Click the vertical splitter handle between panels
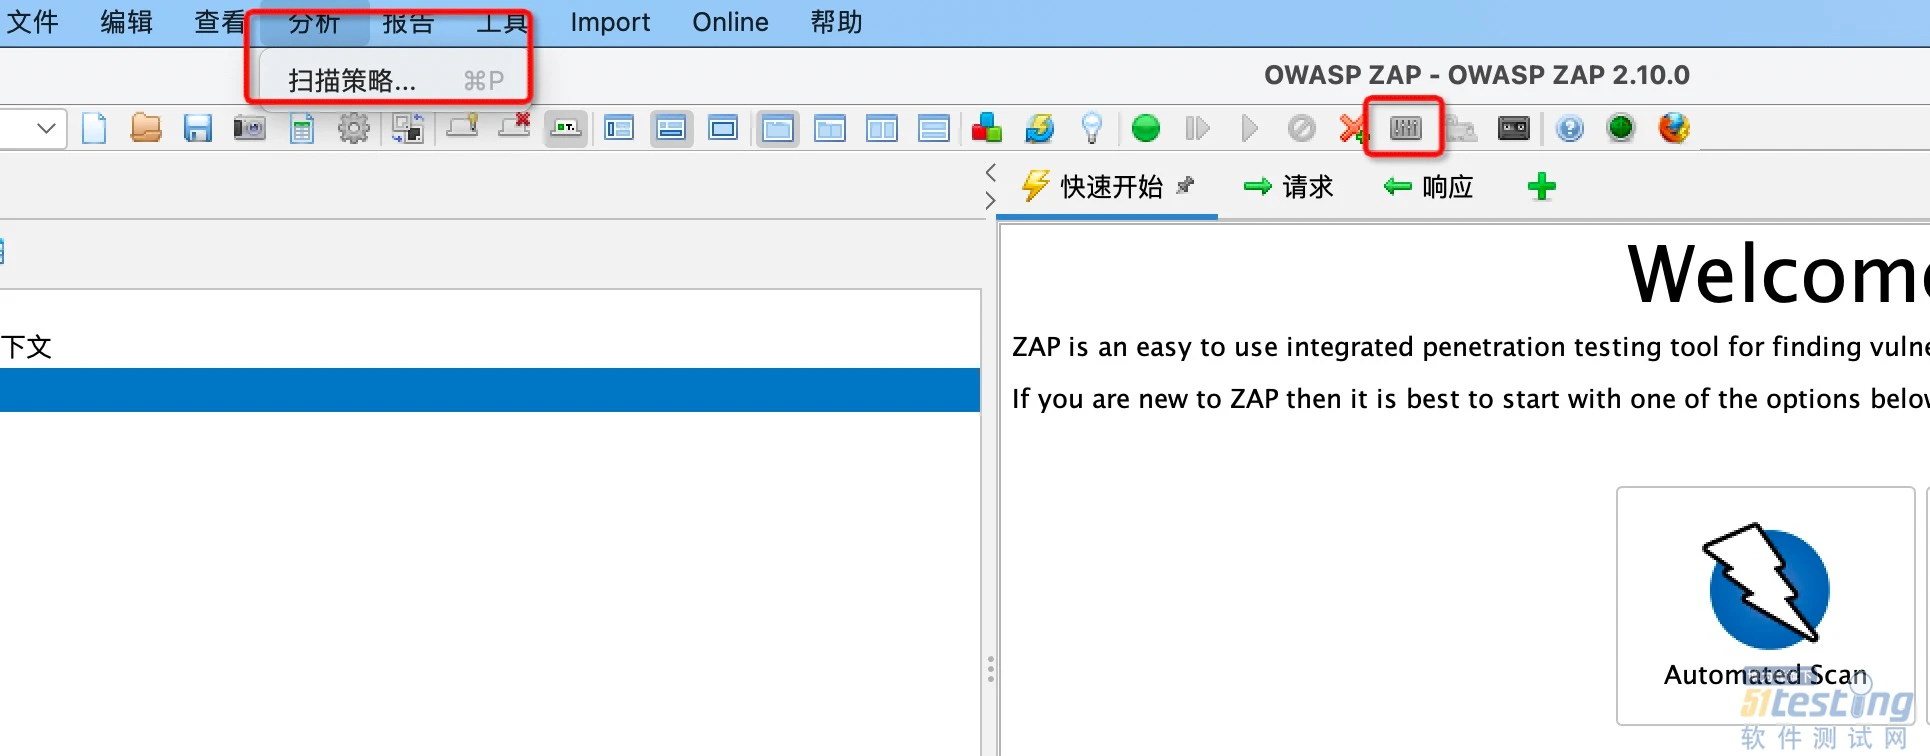1930x756 pixels. [x=990, y=669]
